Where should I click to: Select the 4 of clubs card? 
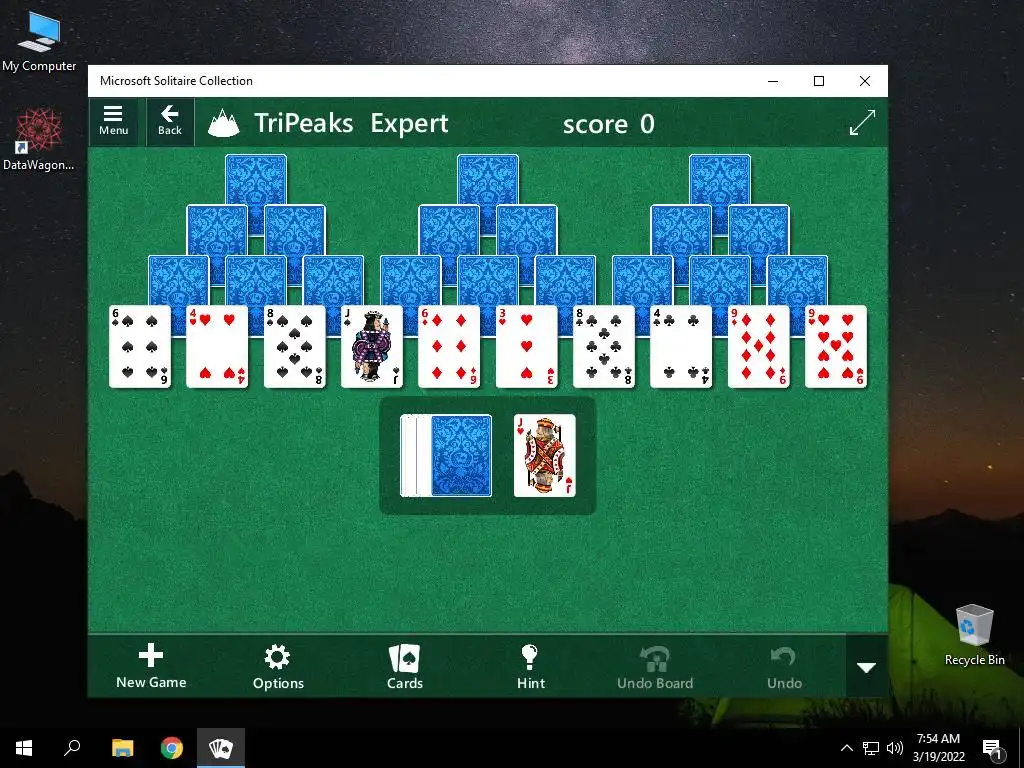pos(681,346)
